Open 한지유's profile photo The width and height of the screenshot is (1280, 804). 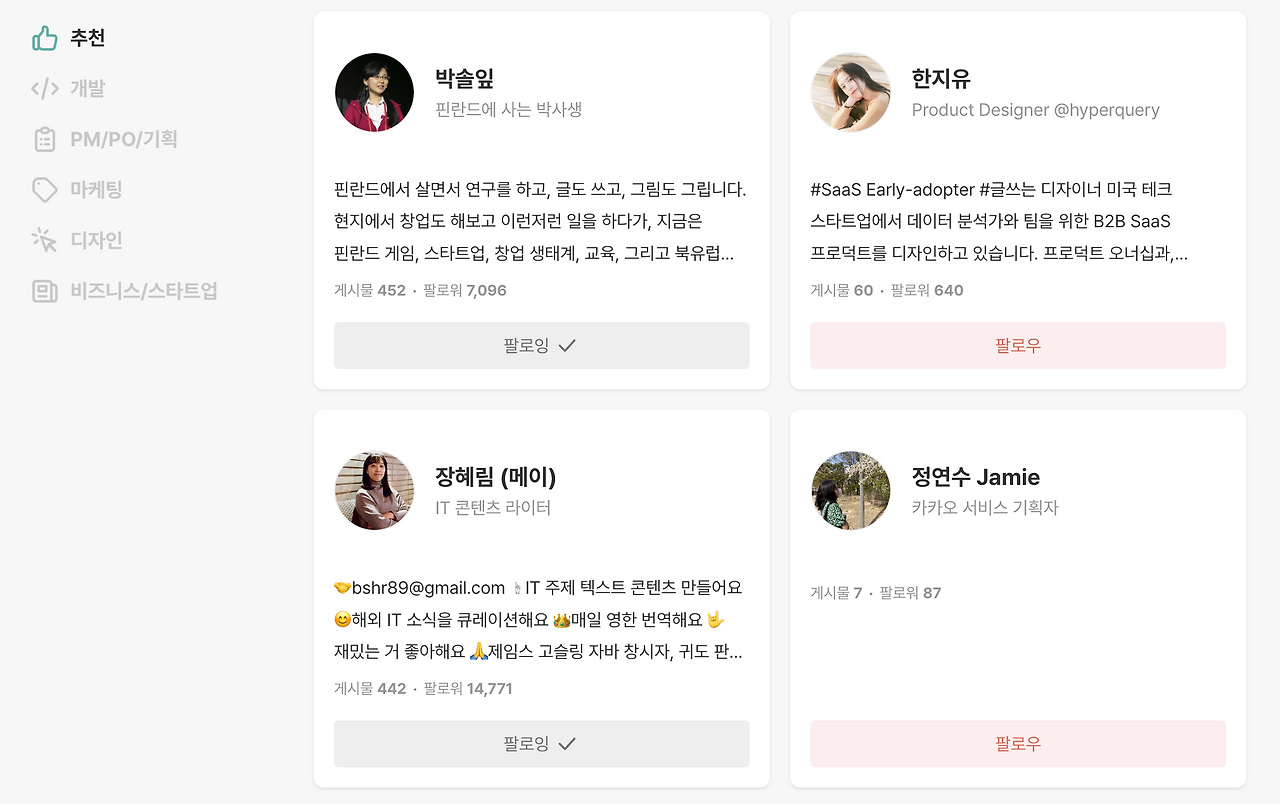coord(850,92)
